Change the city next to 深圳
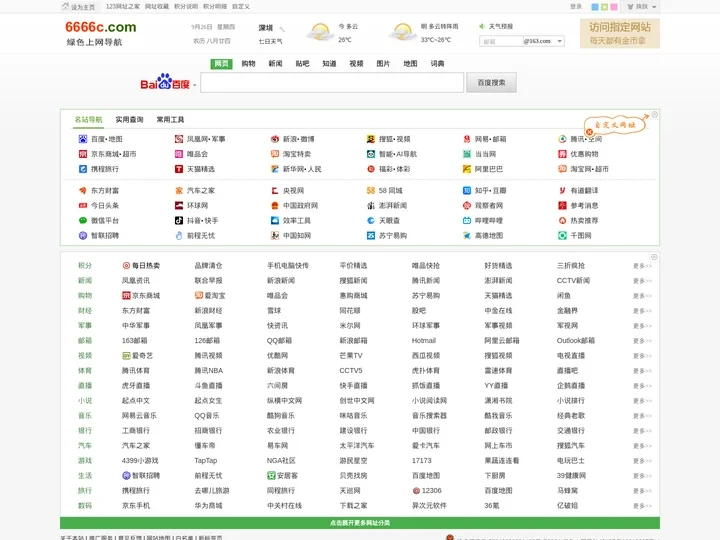Image resolution: width=720 pixels, height=540 pixels. 282,29
